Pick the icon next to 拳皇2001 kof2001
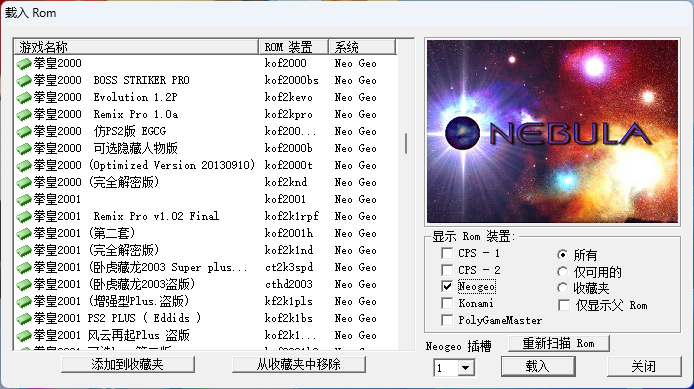Screen dimensions: 694x389 (x=24, y=200)
